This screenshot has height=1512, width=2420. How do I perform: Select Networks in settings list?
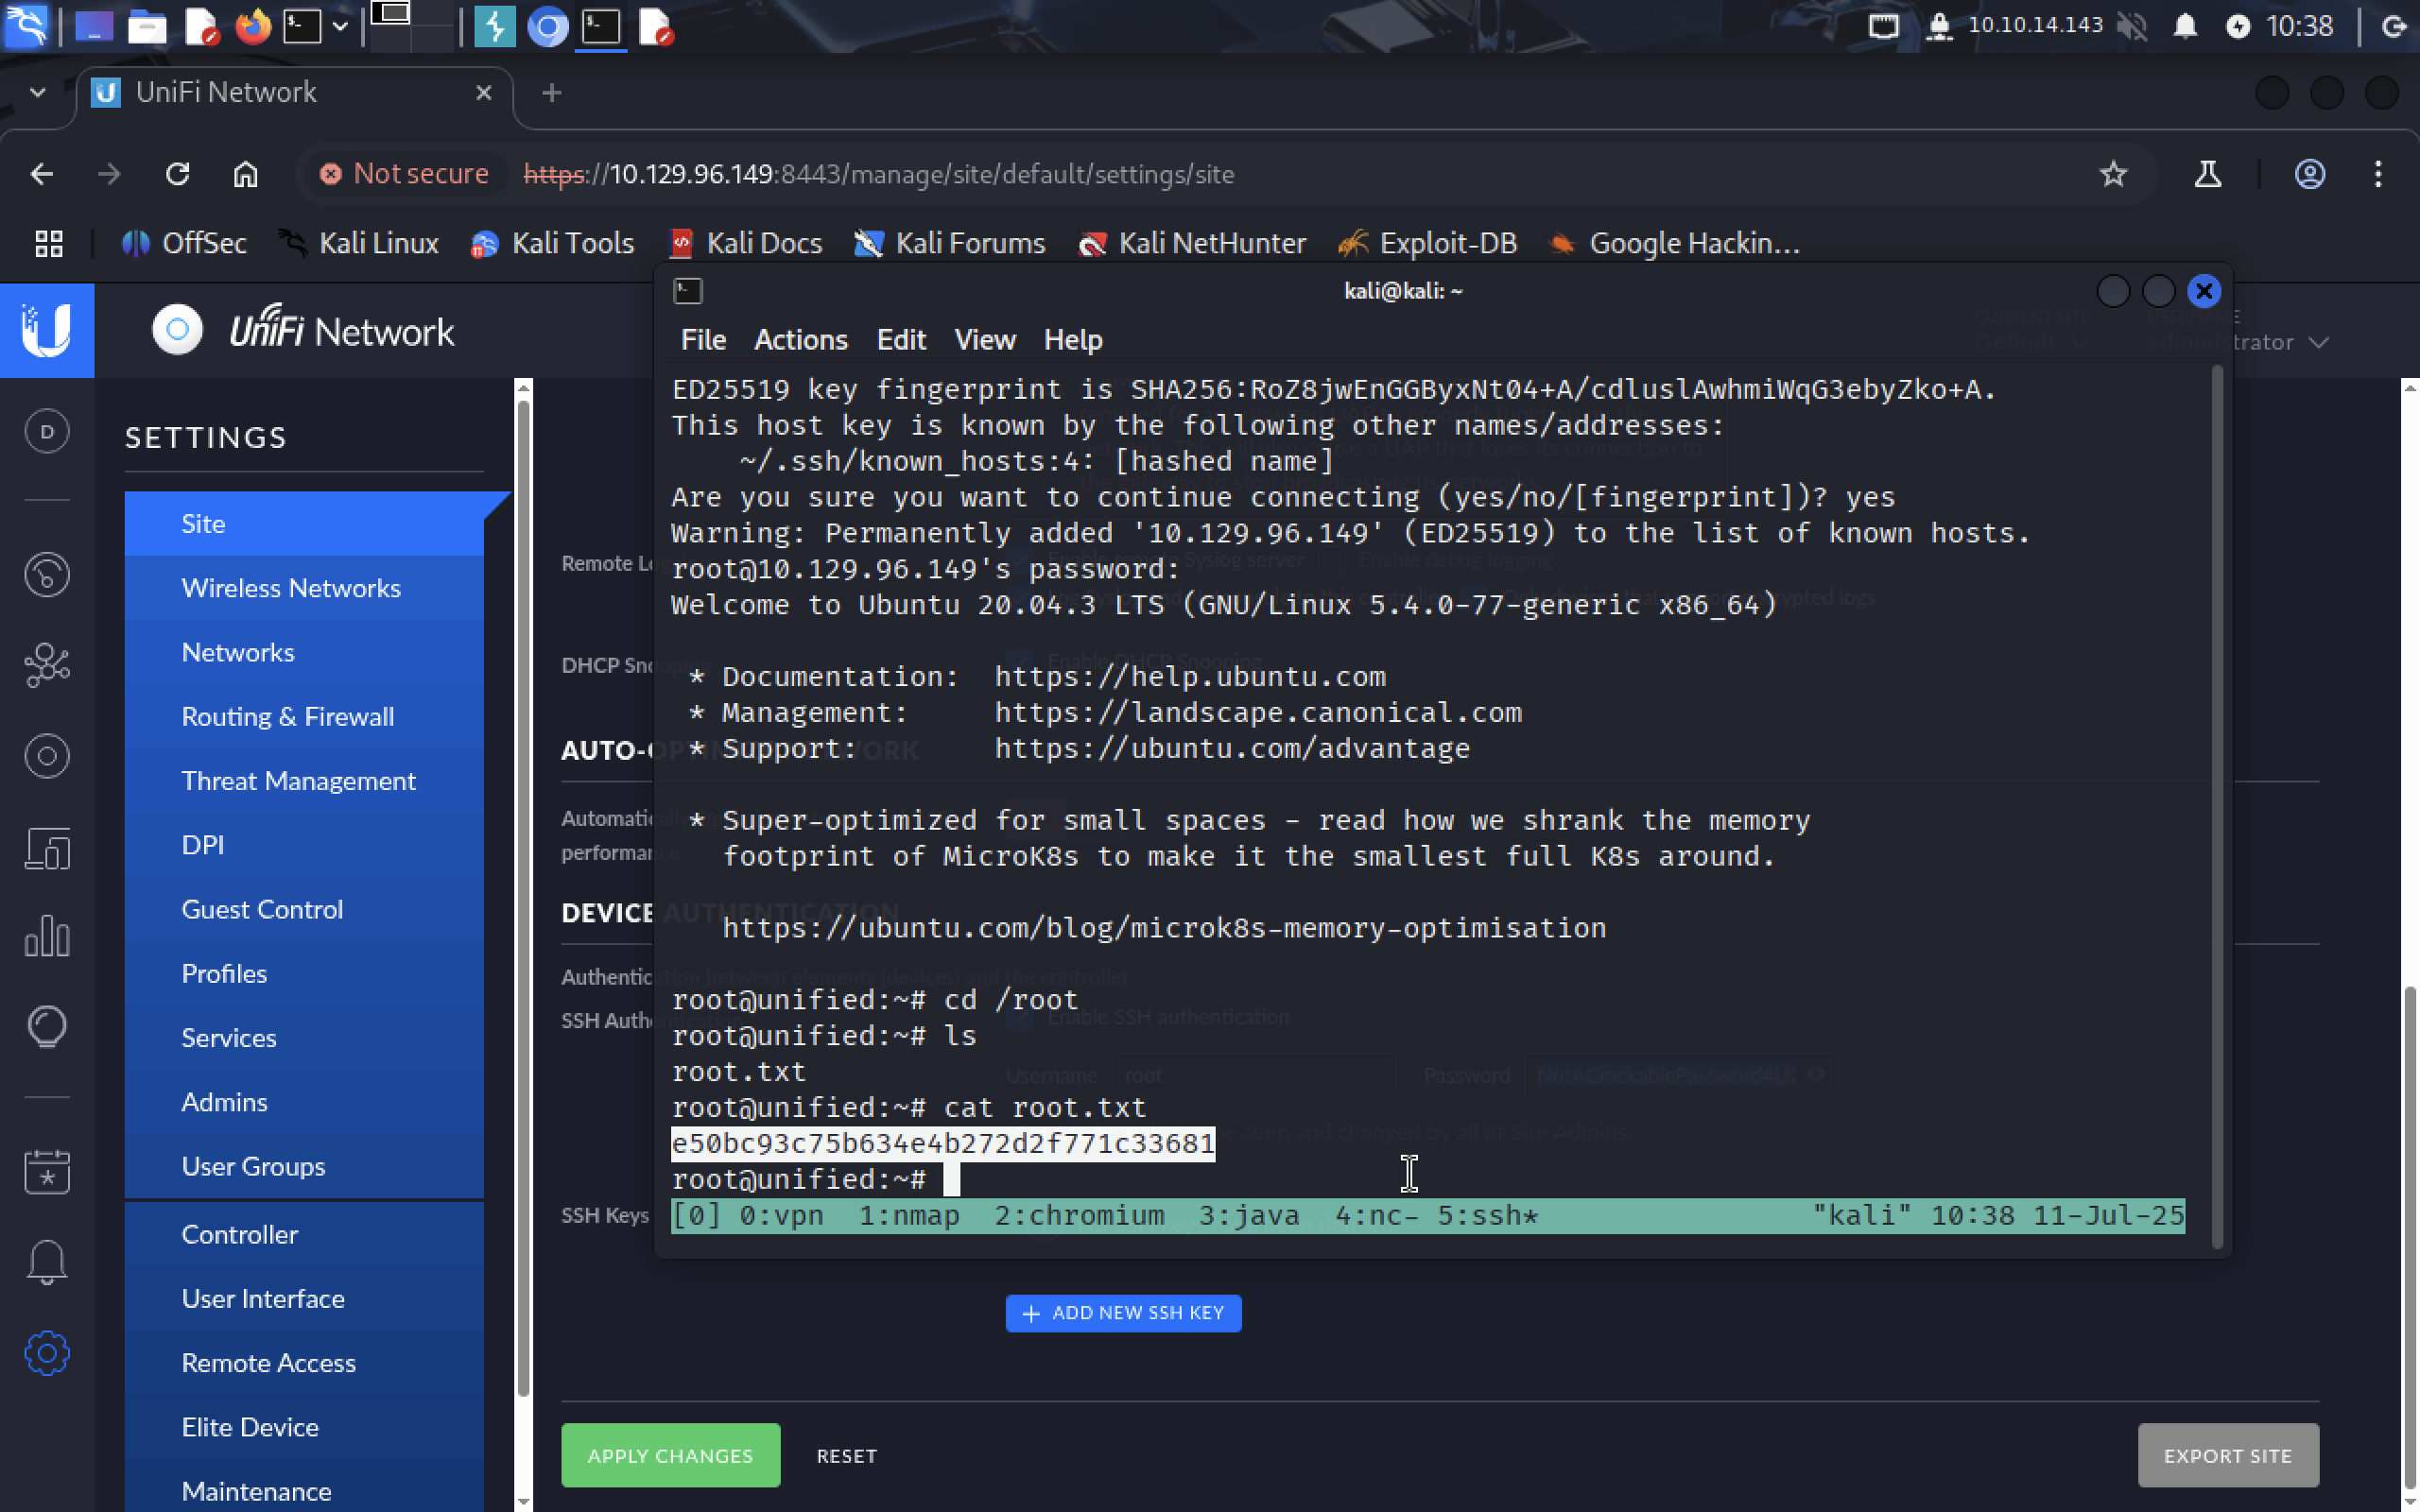coord(304,652)
